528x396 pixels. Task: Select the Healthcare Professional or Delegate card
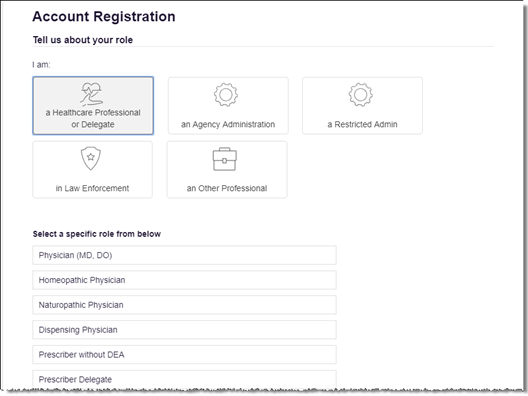[x=93, y=106]
